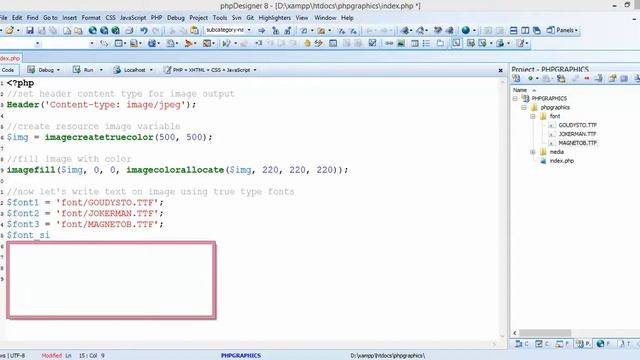Open the Help menu
The width and height of the screenshot is (640, 360).
point(347,18)
